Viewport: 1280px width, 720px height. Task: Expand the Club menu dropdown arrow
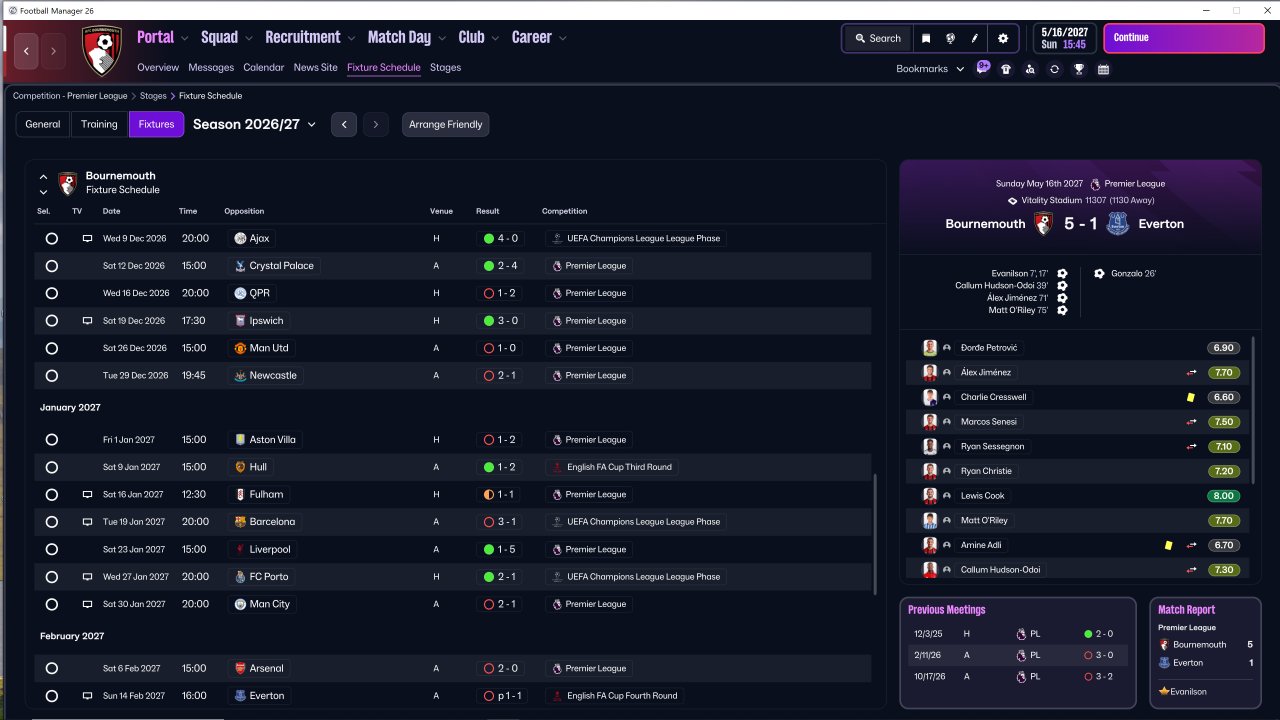pyautogui.click(x=495, y=38)
